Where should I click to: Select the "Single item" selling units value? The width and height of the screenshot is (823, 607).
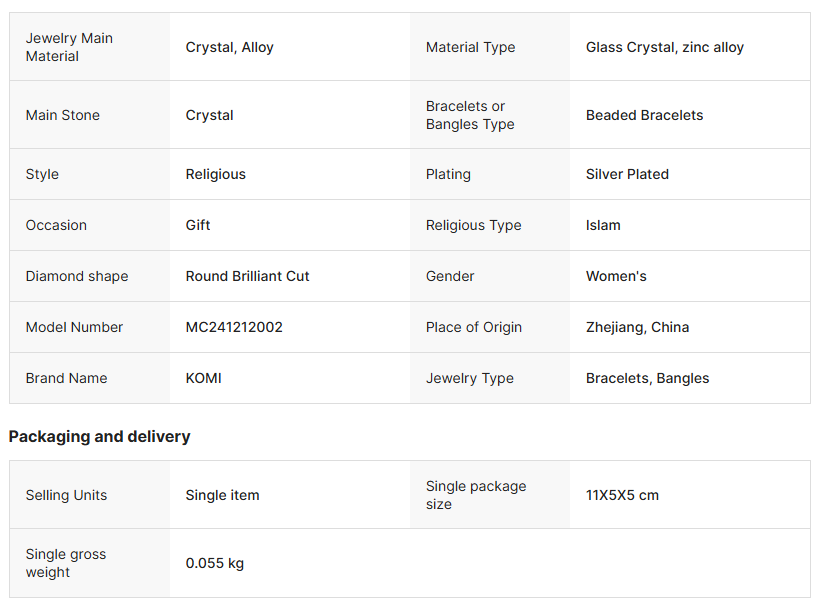222,495
